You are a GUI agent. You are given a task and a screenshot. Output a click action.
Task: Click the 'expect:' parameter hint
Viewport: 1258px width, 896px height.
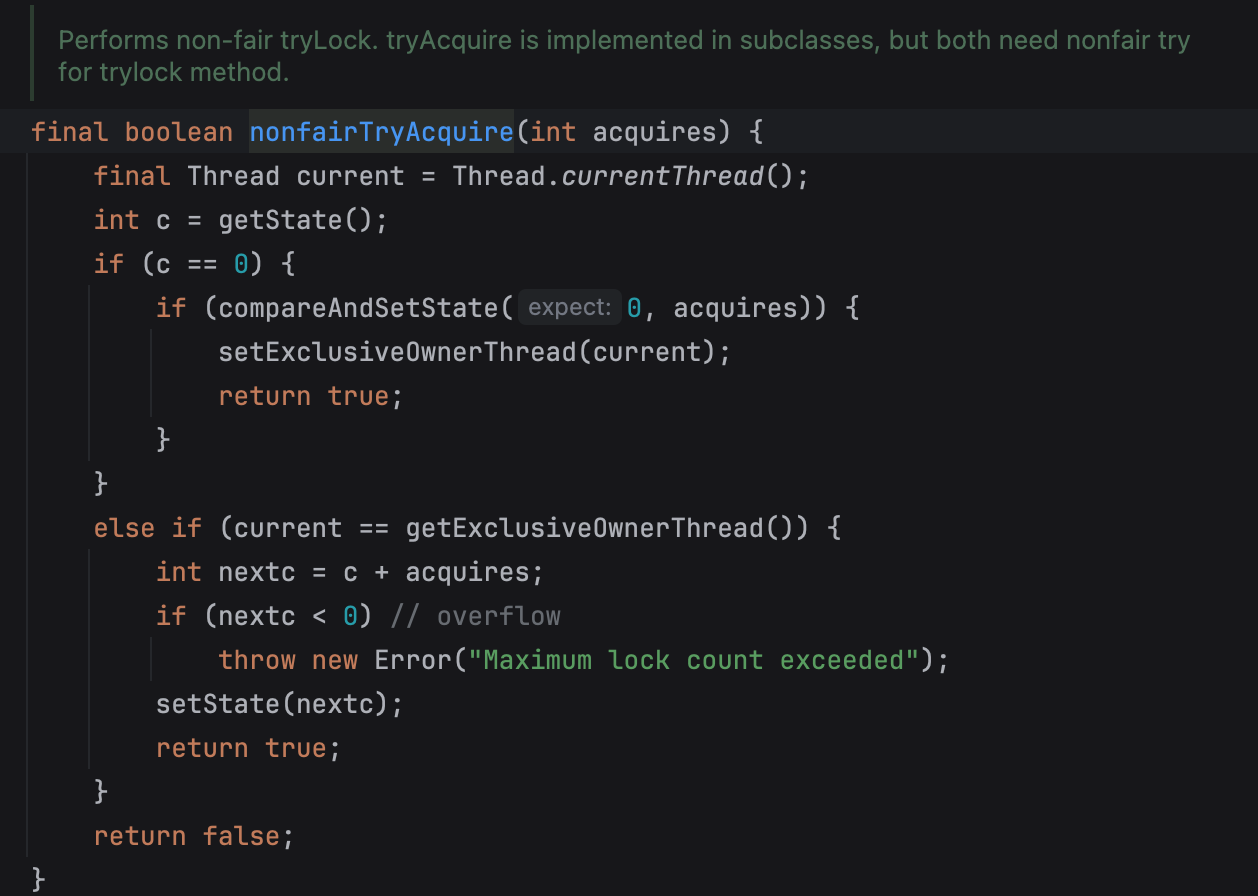[569, 308]
